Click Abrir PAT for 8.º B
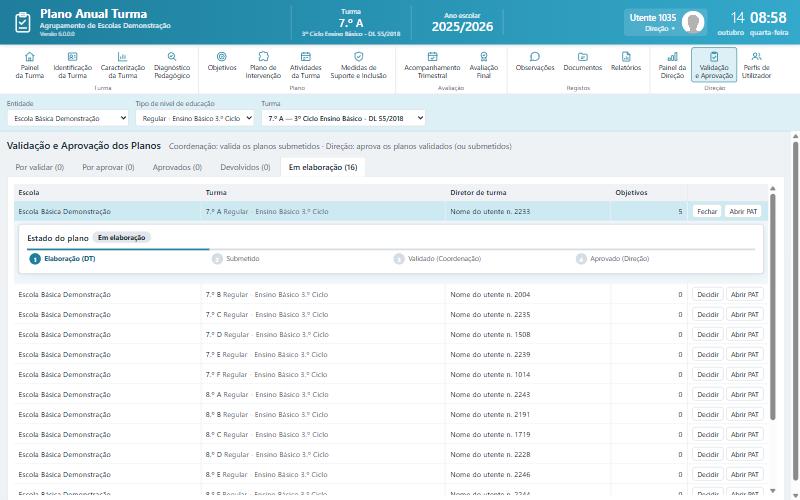Screen dimensions: 800x500 [744, 414]
